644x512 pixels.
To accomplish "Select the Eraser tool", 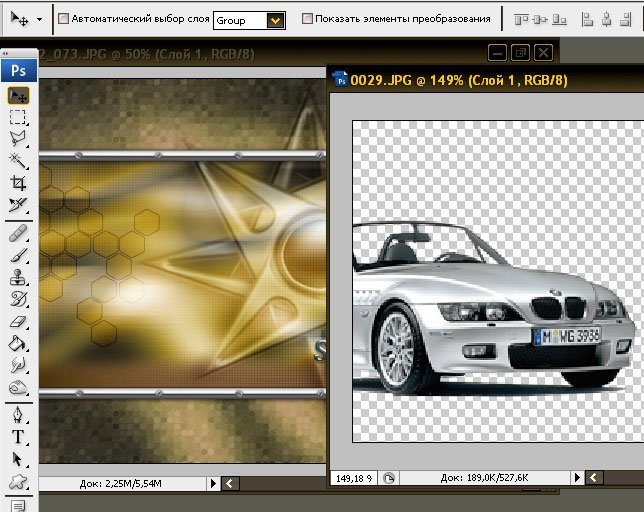I will pyautogui.click(x=18, y=321).
